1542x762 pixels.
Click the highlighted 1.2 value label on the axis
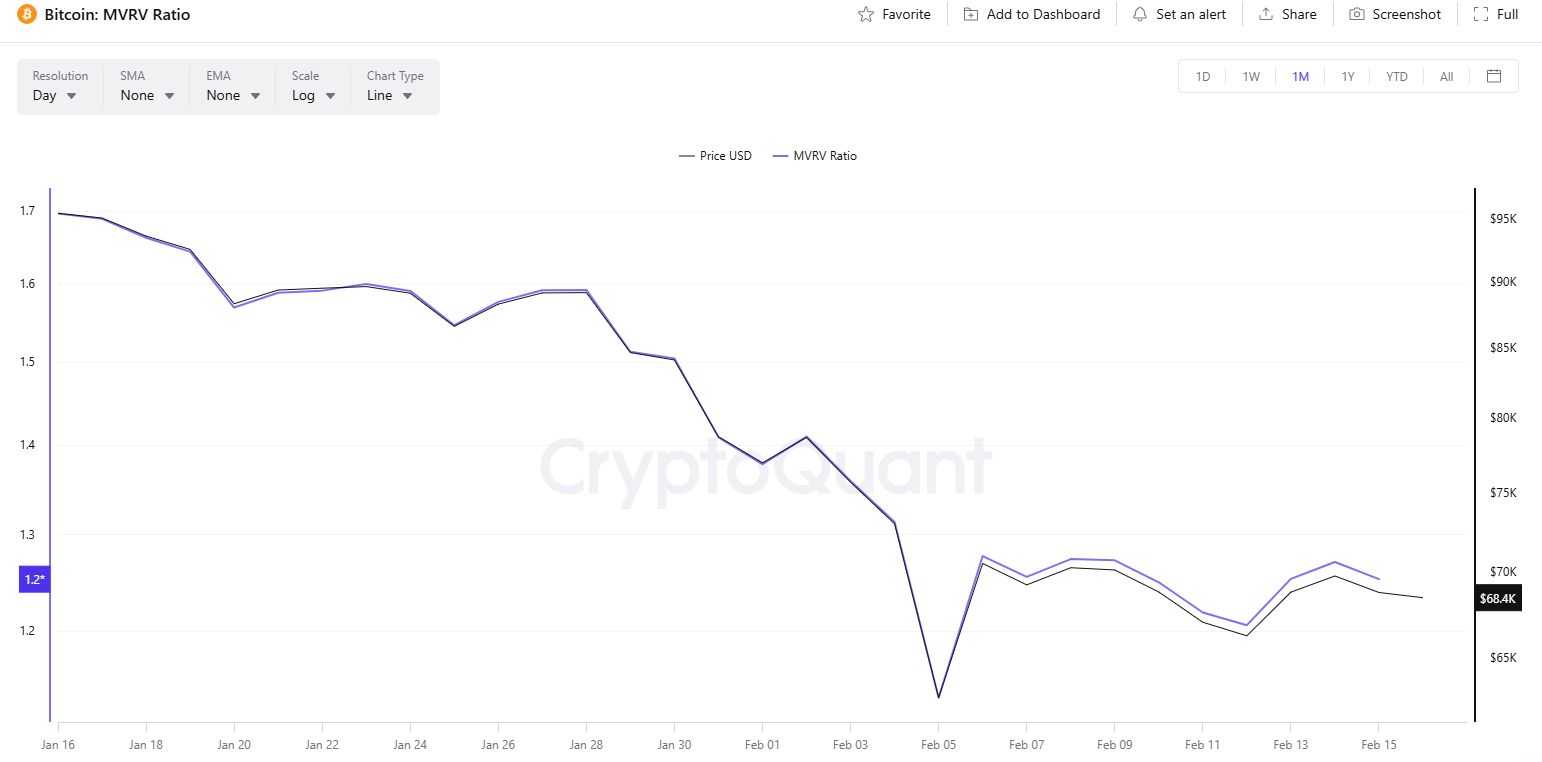tap(33, 579)
